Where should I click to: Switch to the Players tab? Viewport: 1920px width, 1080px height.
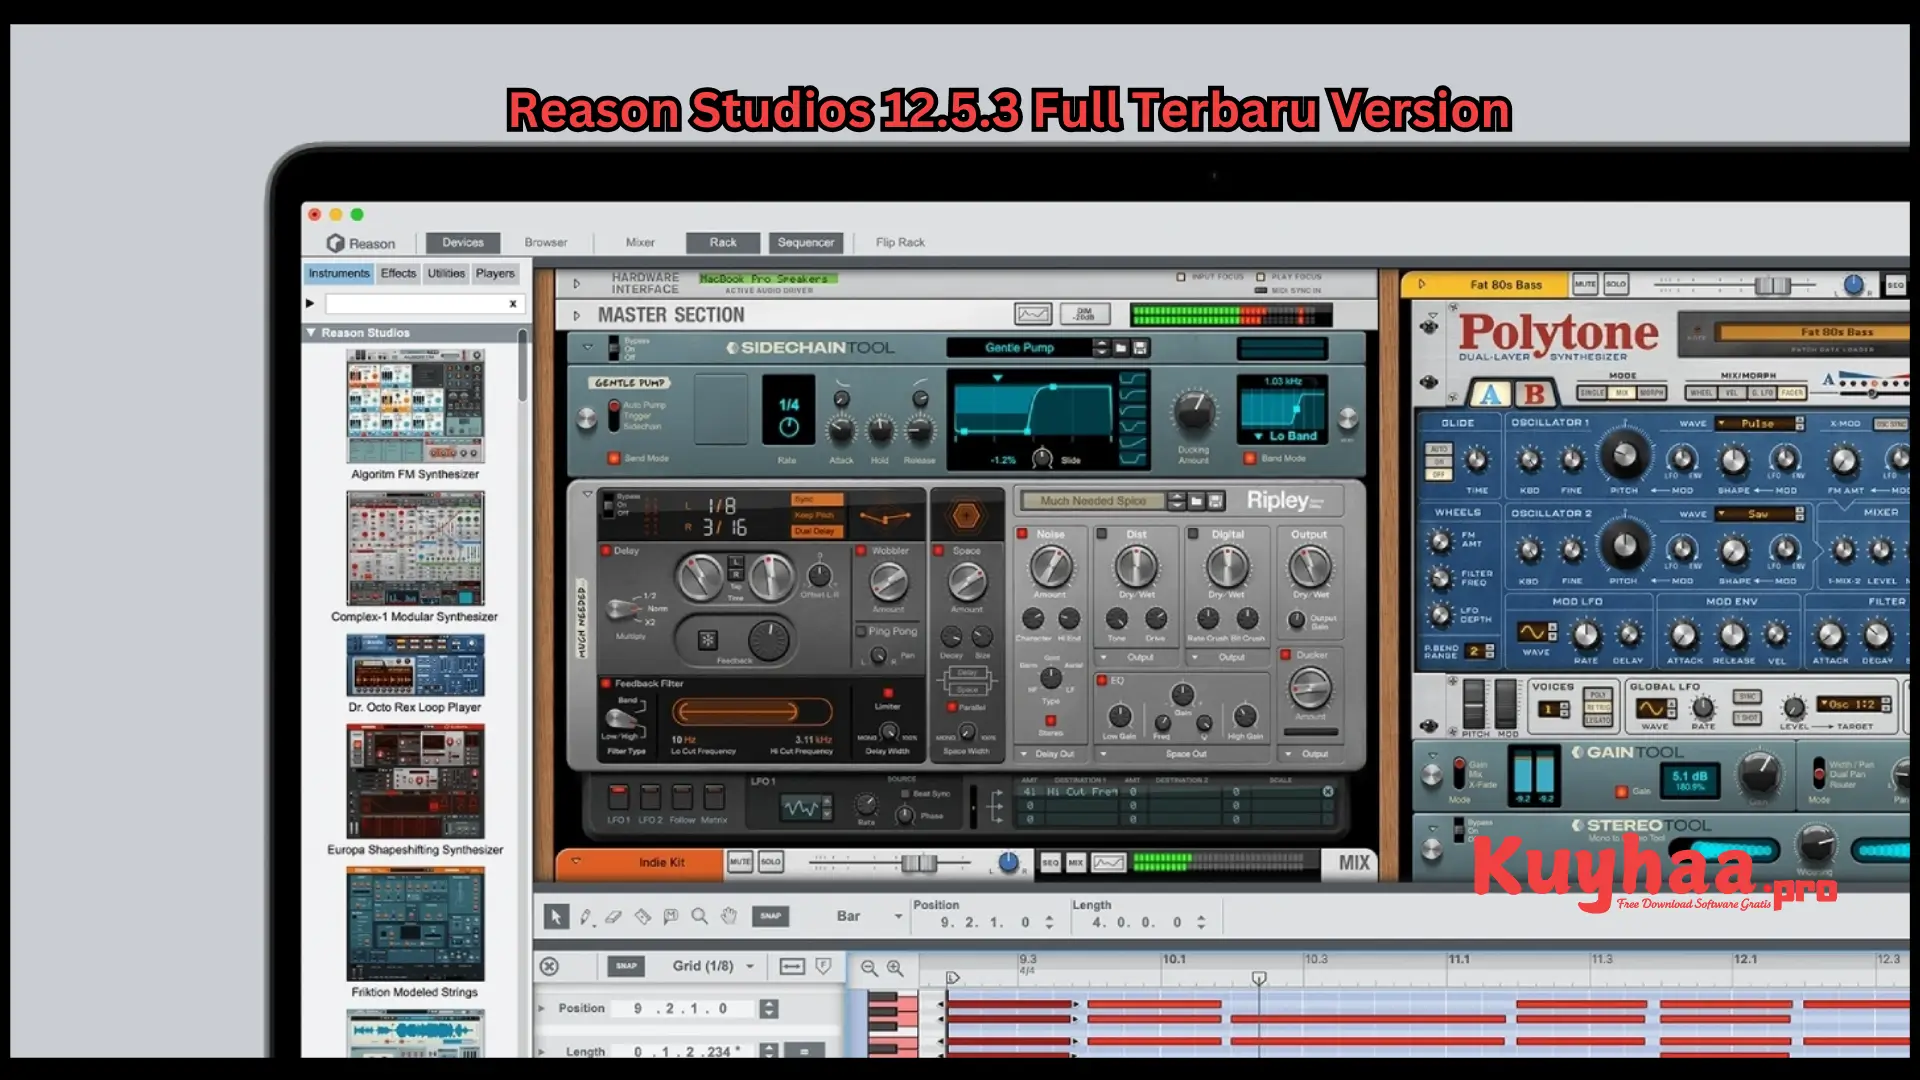(x=495, y=273)
